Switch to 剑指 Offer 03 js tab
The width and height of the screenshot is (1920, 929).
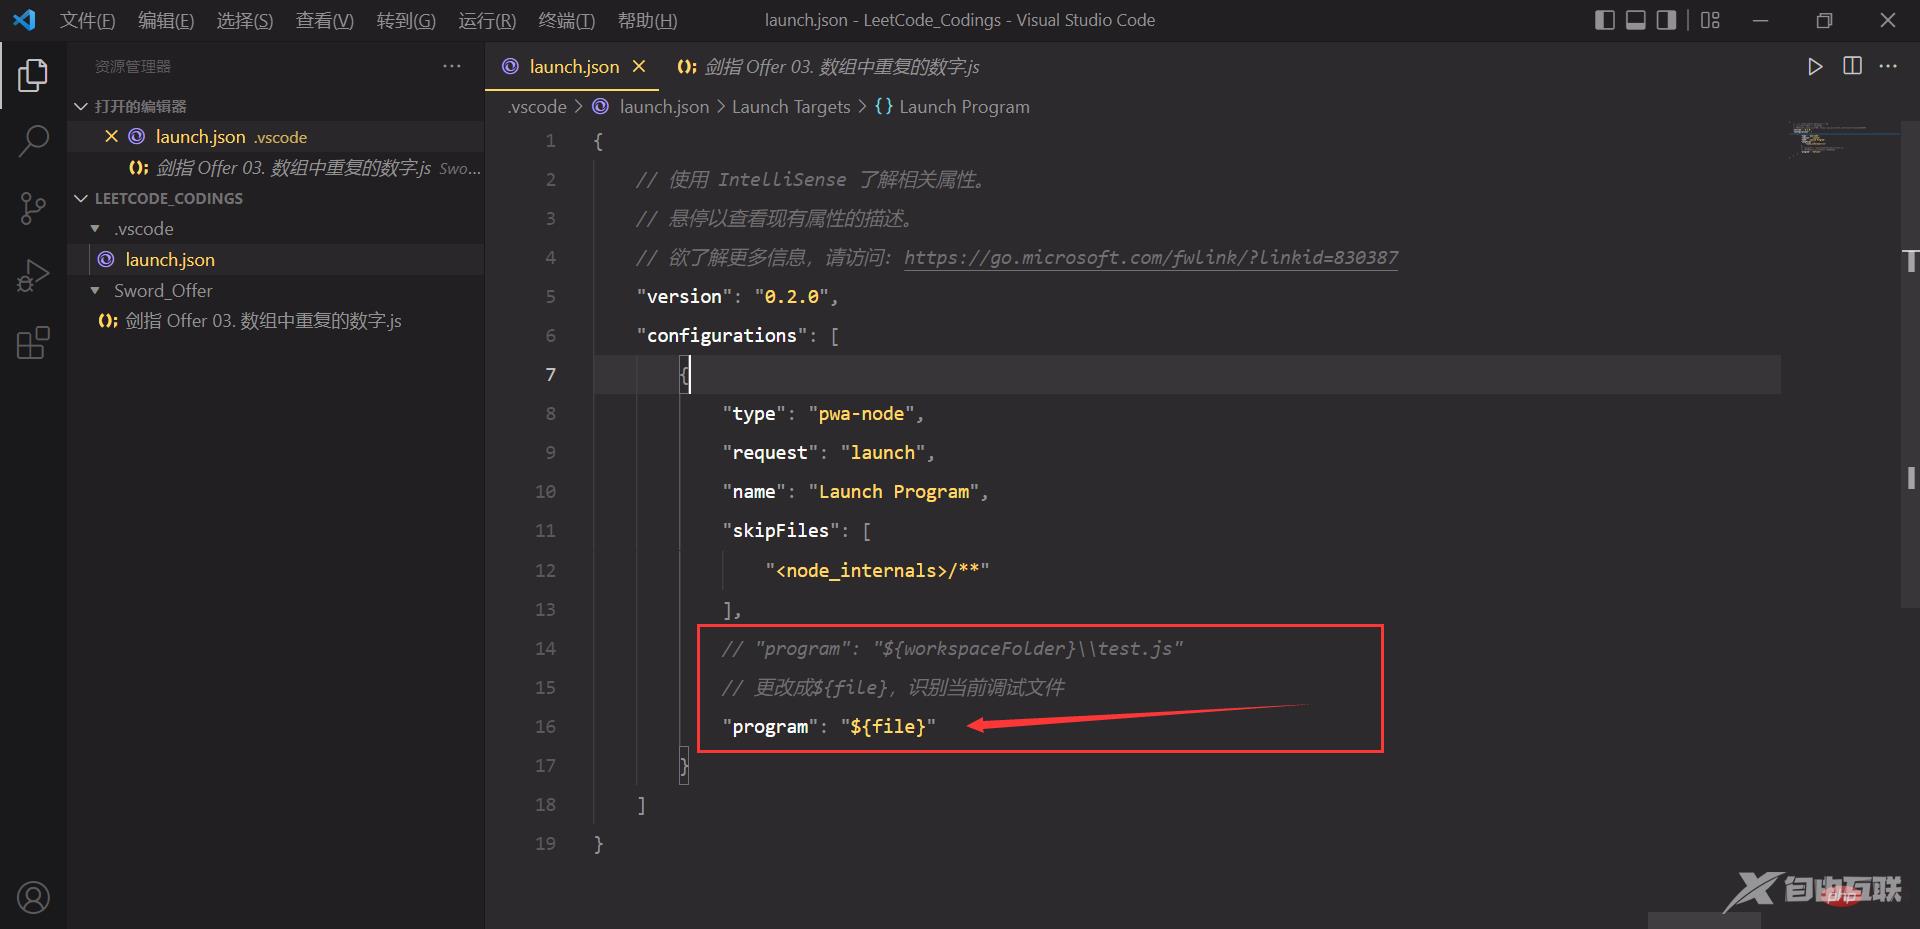(x=829, y=66)
